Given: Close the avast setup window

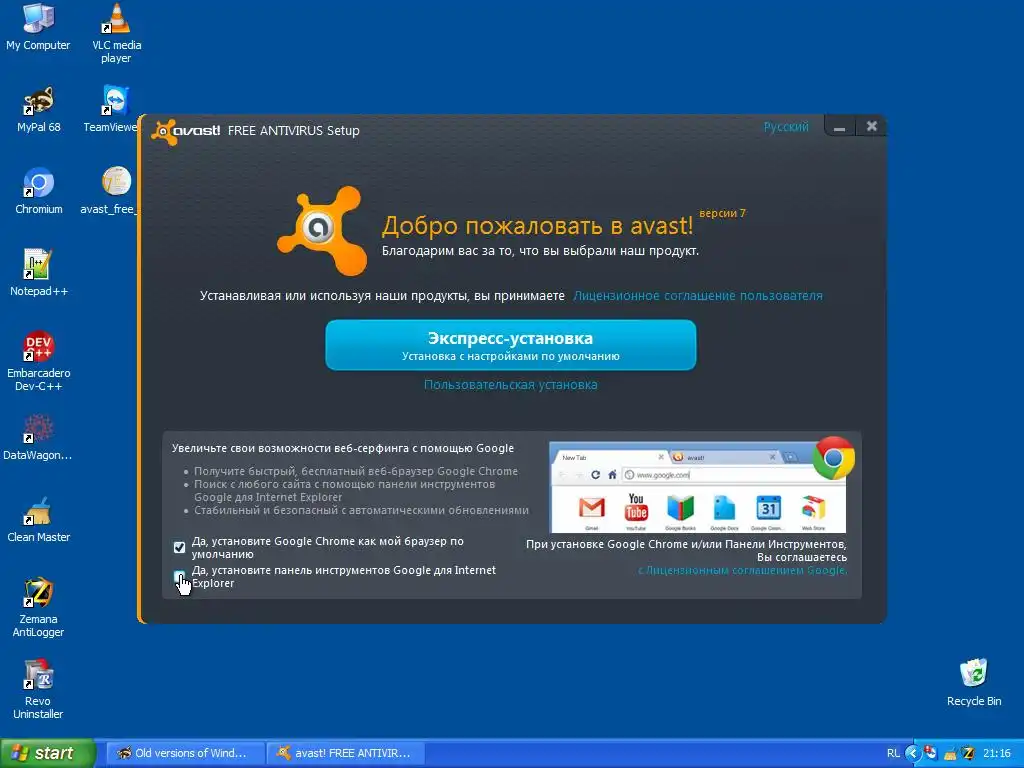Looking at the screenshot, I should tap(871, 126).
